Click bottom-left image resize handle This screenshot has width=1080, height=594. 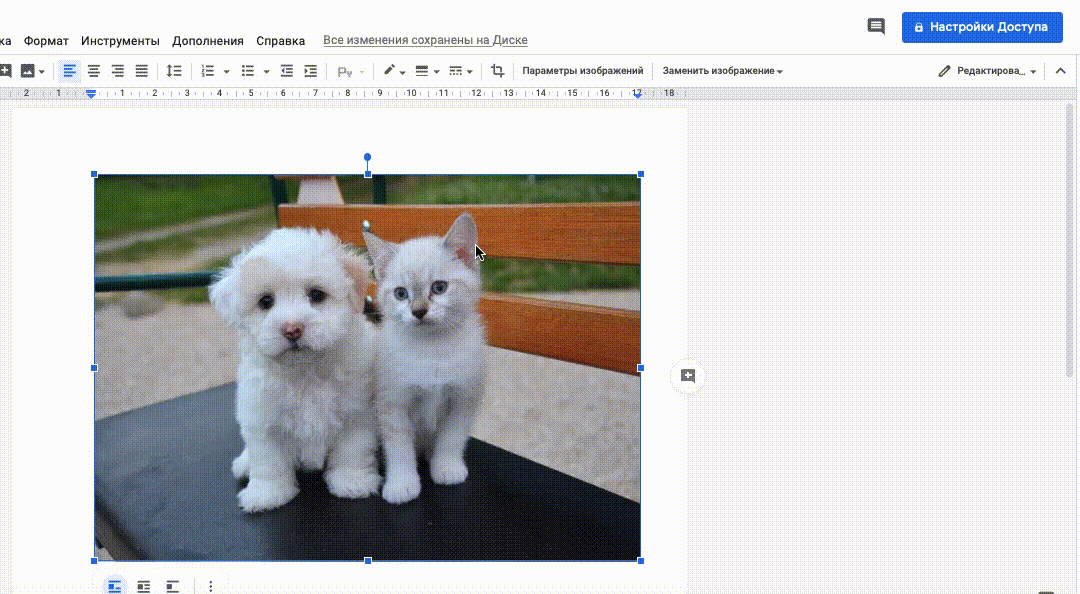pos(94,561)
